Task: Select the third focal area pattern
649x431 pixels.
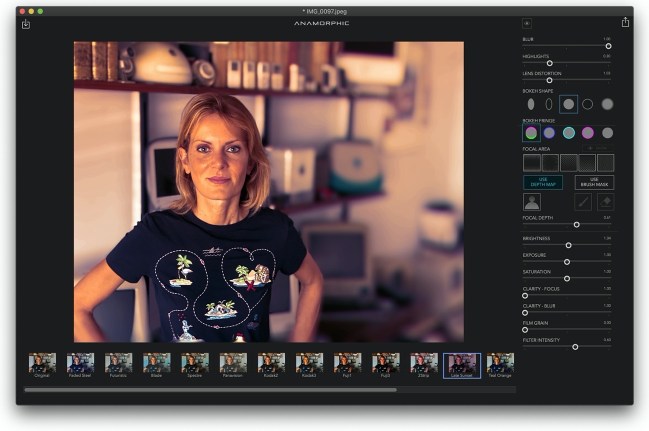Action: pos(569,163)
